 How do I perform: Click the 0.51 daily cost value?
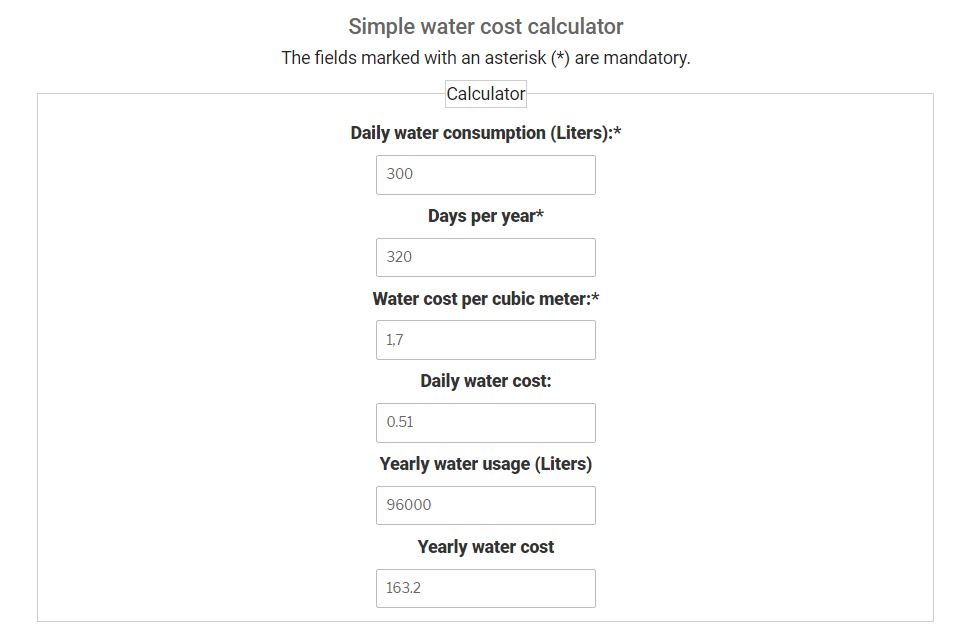coord(400,422)
